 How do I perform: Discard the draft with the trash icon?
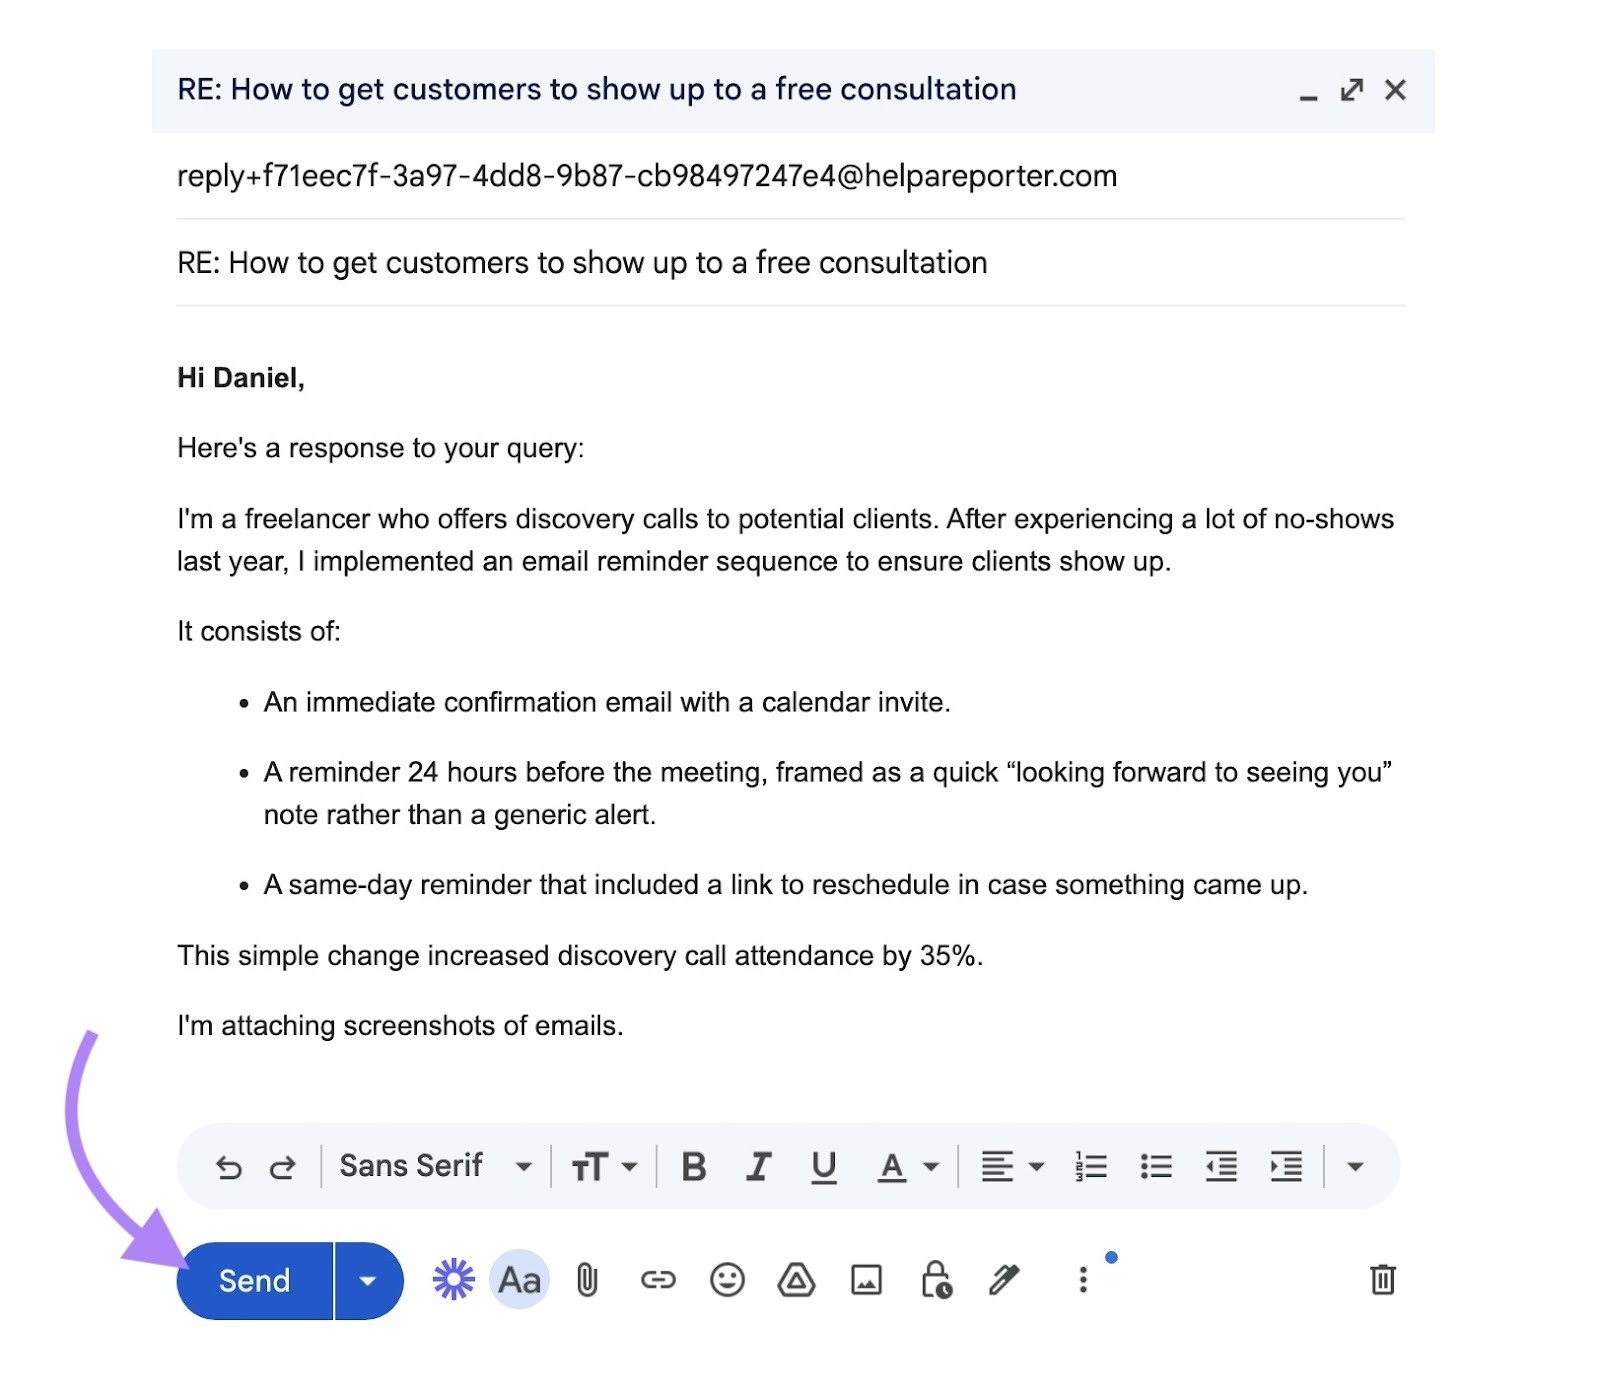[x=1385, y=1280]
